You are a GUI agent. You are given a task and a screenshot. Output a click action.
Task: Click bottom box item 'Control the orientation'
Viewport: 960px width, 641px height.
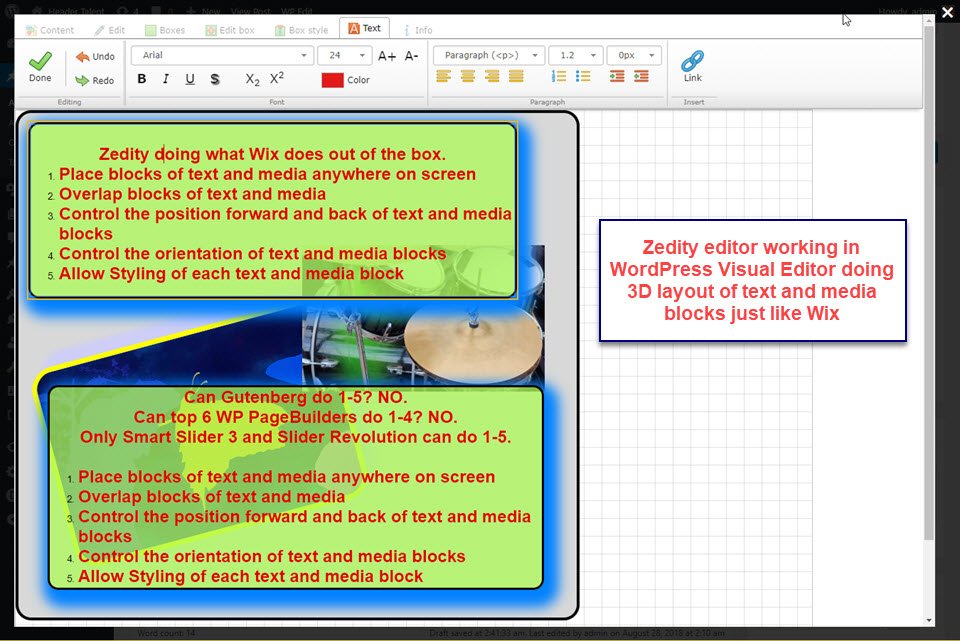point(272,557)
